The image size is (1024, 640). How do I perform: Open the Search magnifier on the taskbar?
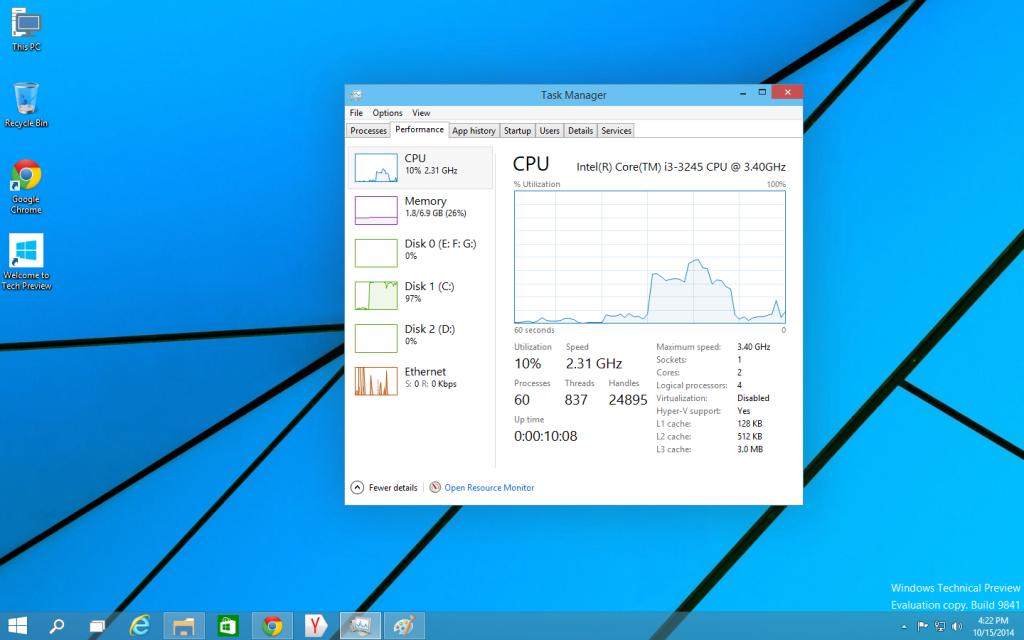(57, 626)
